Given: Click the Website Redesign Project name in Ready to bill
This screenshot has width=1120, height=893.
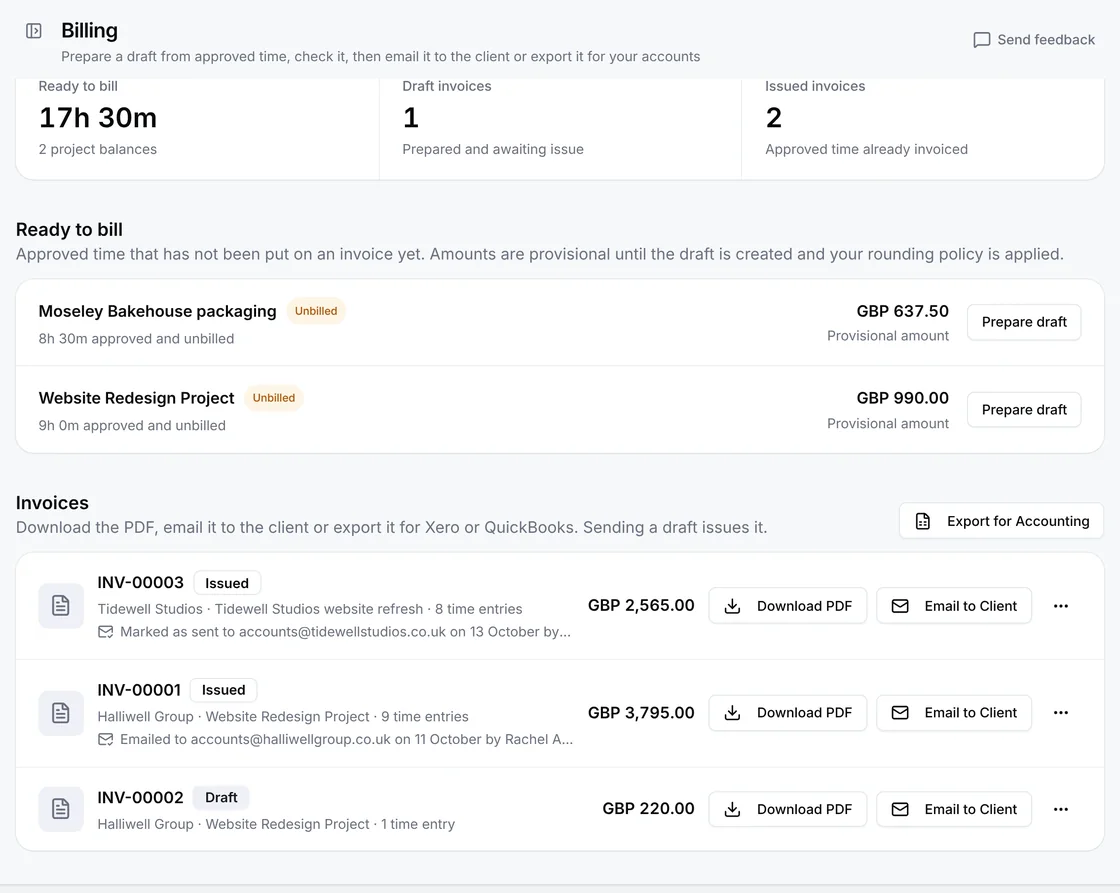Looking at the screenshot, I should point(136,398).
